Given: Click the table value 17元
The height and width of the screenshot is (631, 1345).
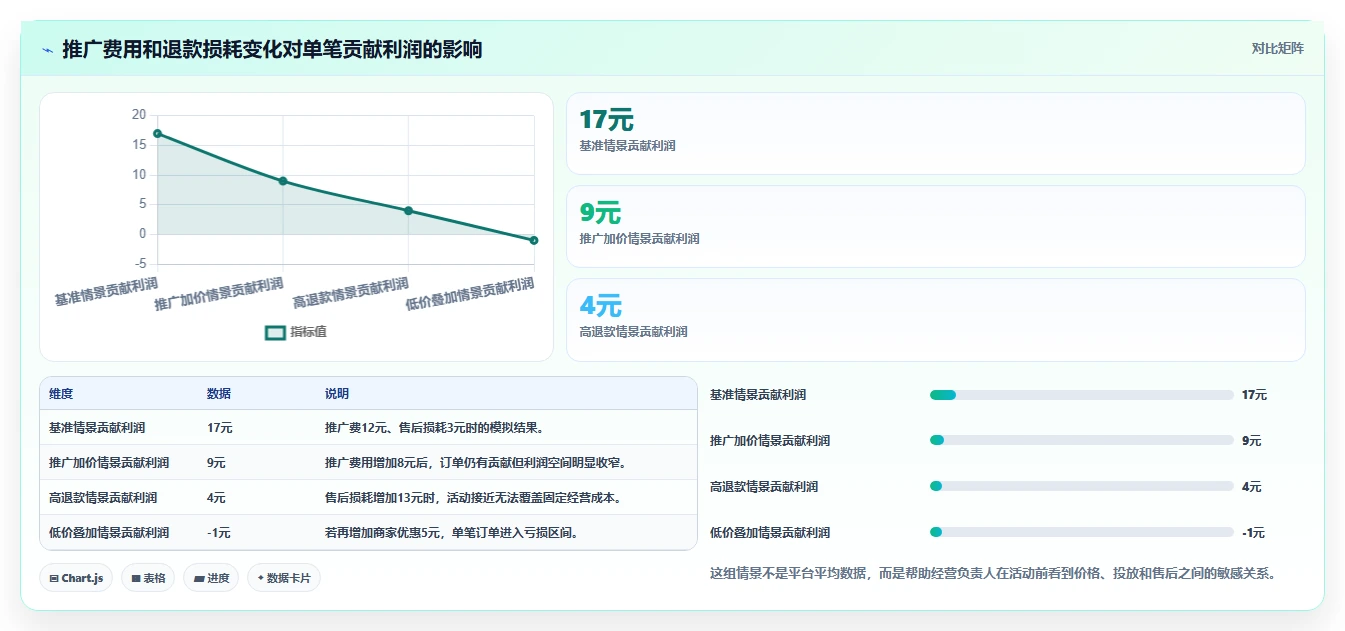Looking at the screenshot, I should [220, 428].
